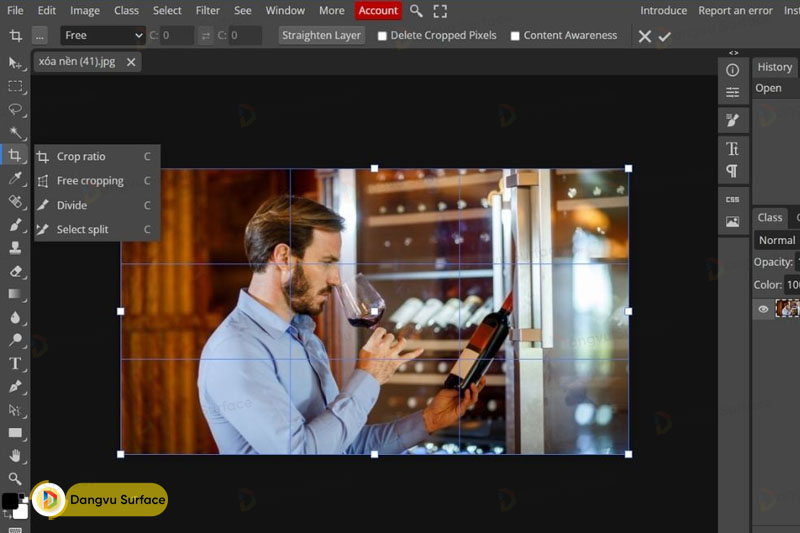Select the Clone Stamp tool
Screen dimensions: 800x533
15,248
